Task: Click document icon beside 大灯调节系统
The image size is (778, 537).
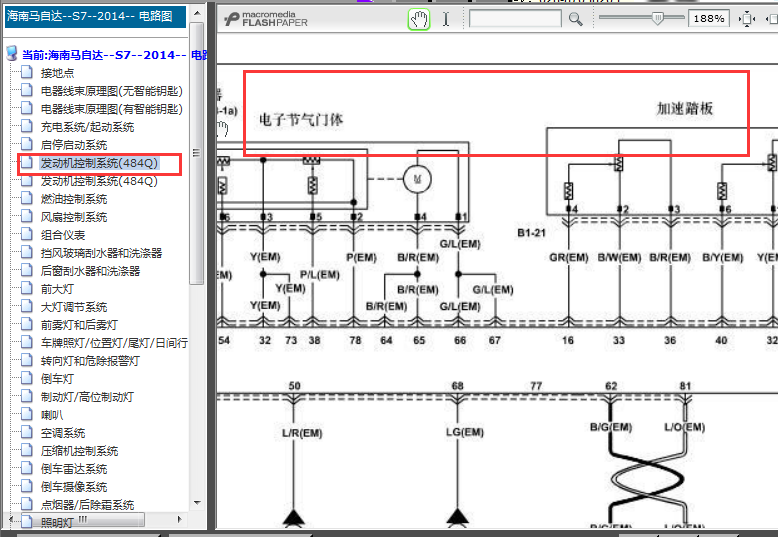Action: pos(27,306)
